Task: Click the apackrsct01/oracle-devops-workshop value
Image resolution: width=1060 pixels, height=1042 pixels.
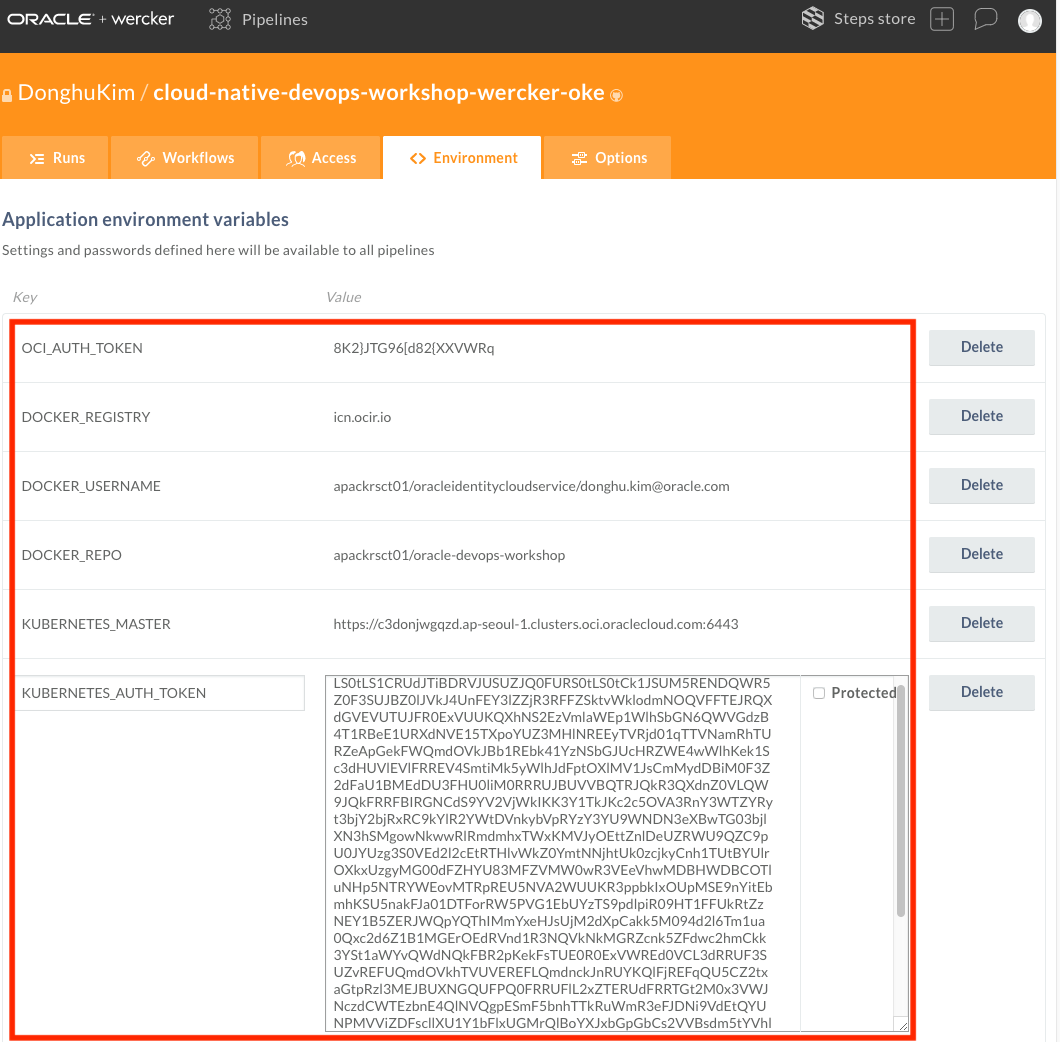Action: (x=449, y=555)
